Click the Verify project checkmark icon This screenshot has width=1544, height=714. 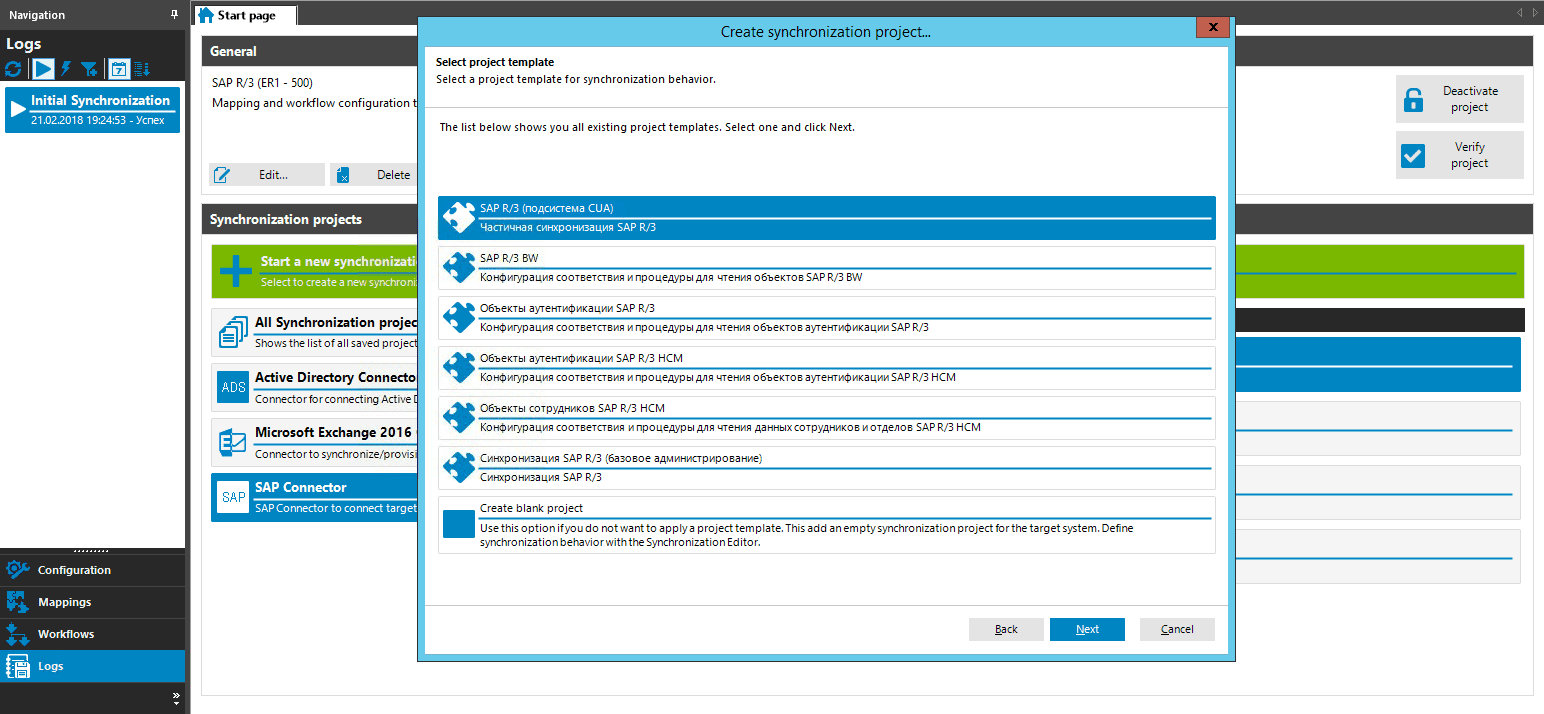pyautogui.click(x=1413, y=156)
